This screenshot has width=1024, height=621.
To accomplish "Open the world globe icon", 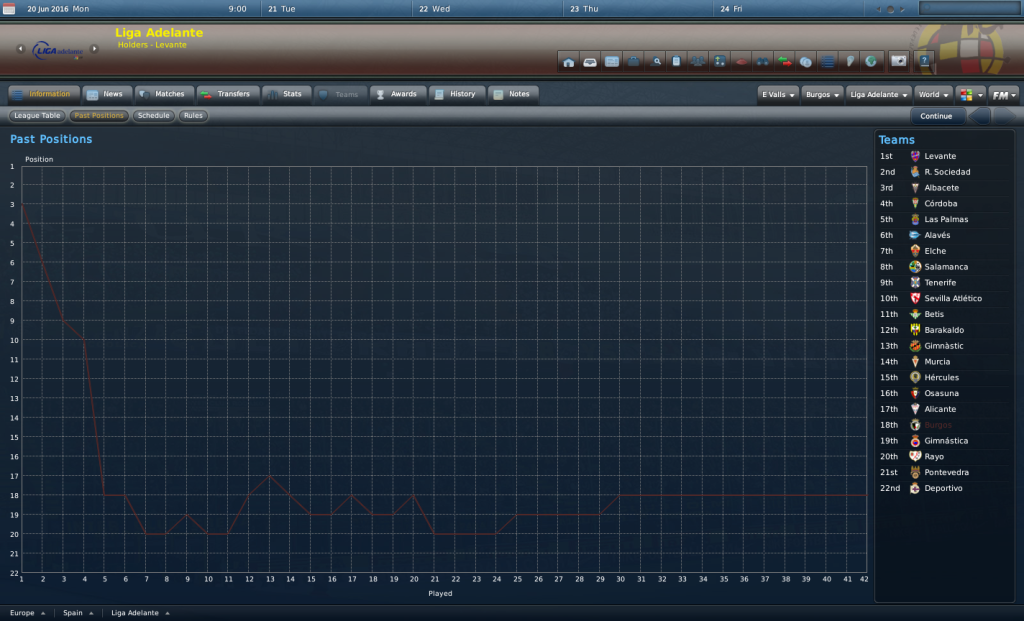I will [x=871, y=61].
